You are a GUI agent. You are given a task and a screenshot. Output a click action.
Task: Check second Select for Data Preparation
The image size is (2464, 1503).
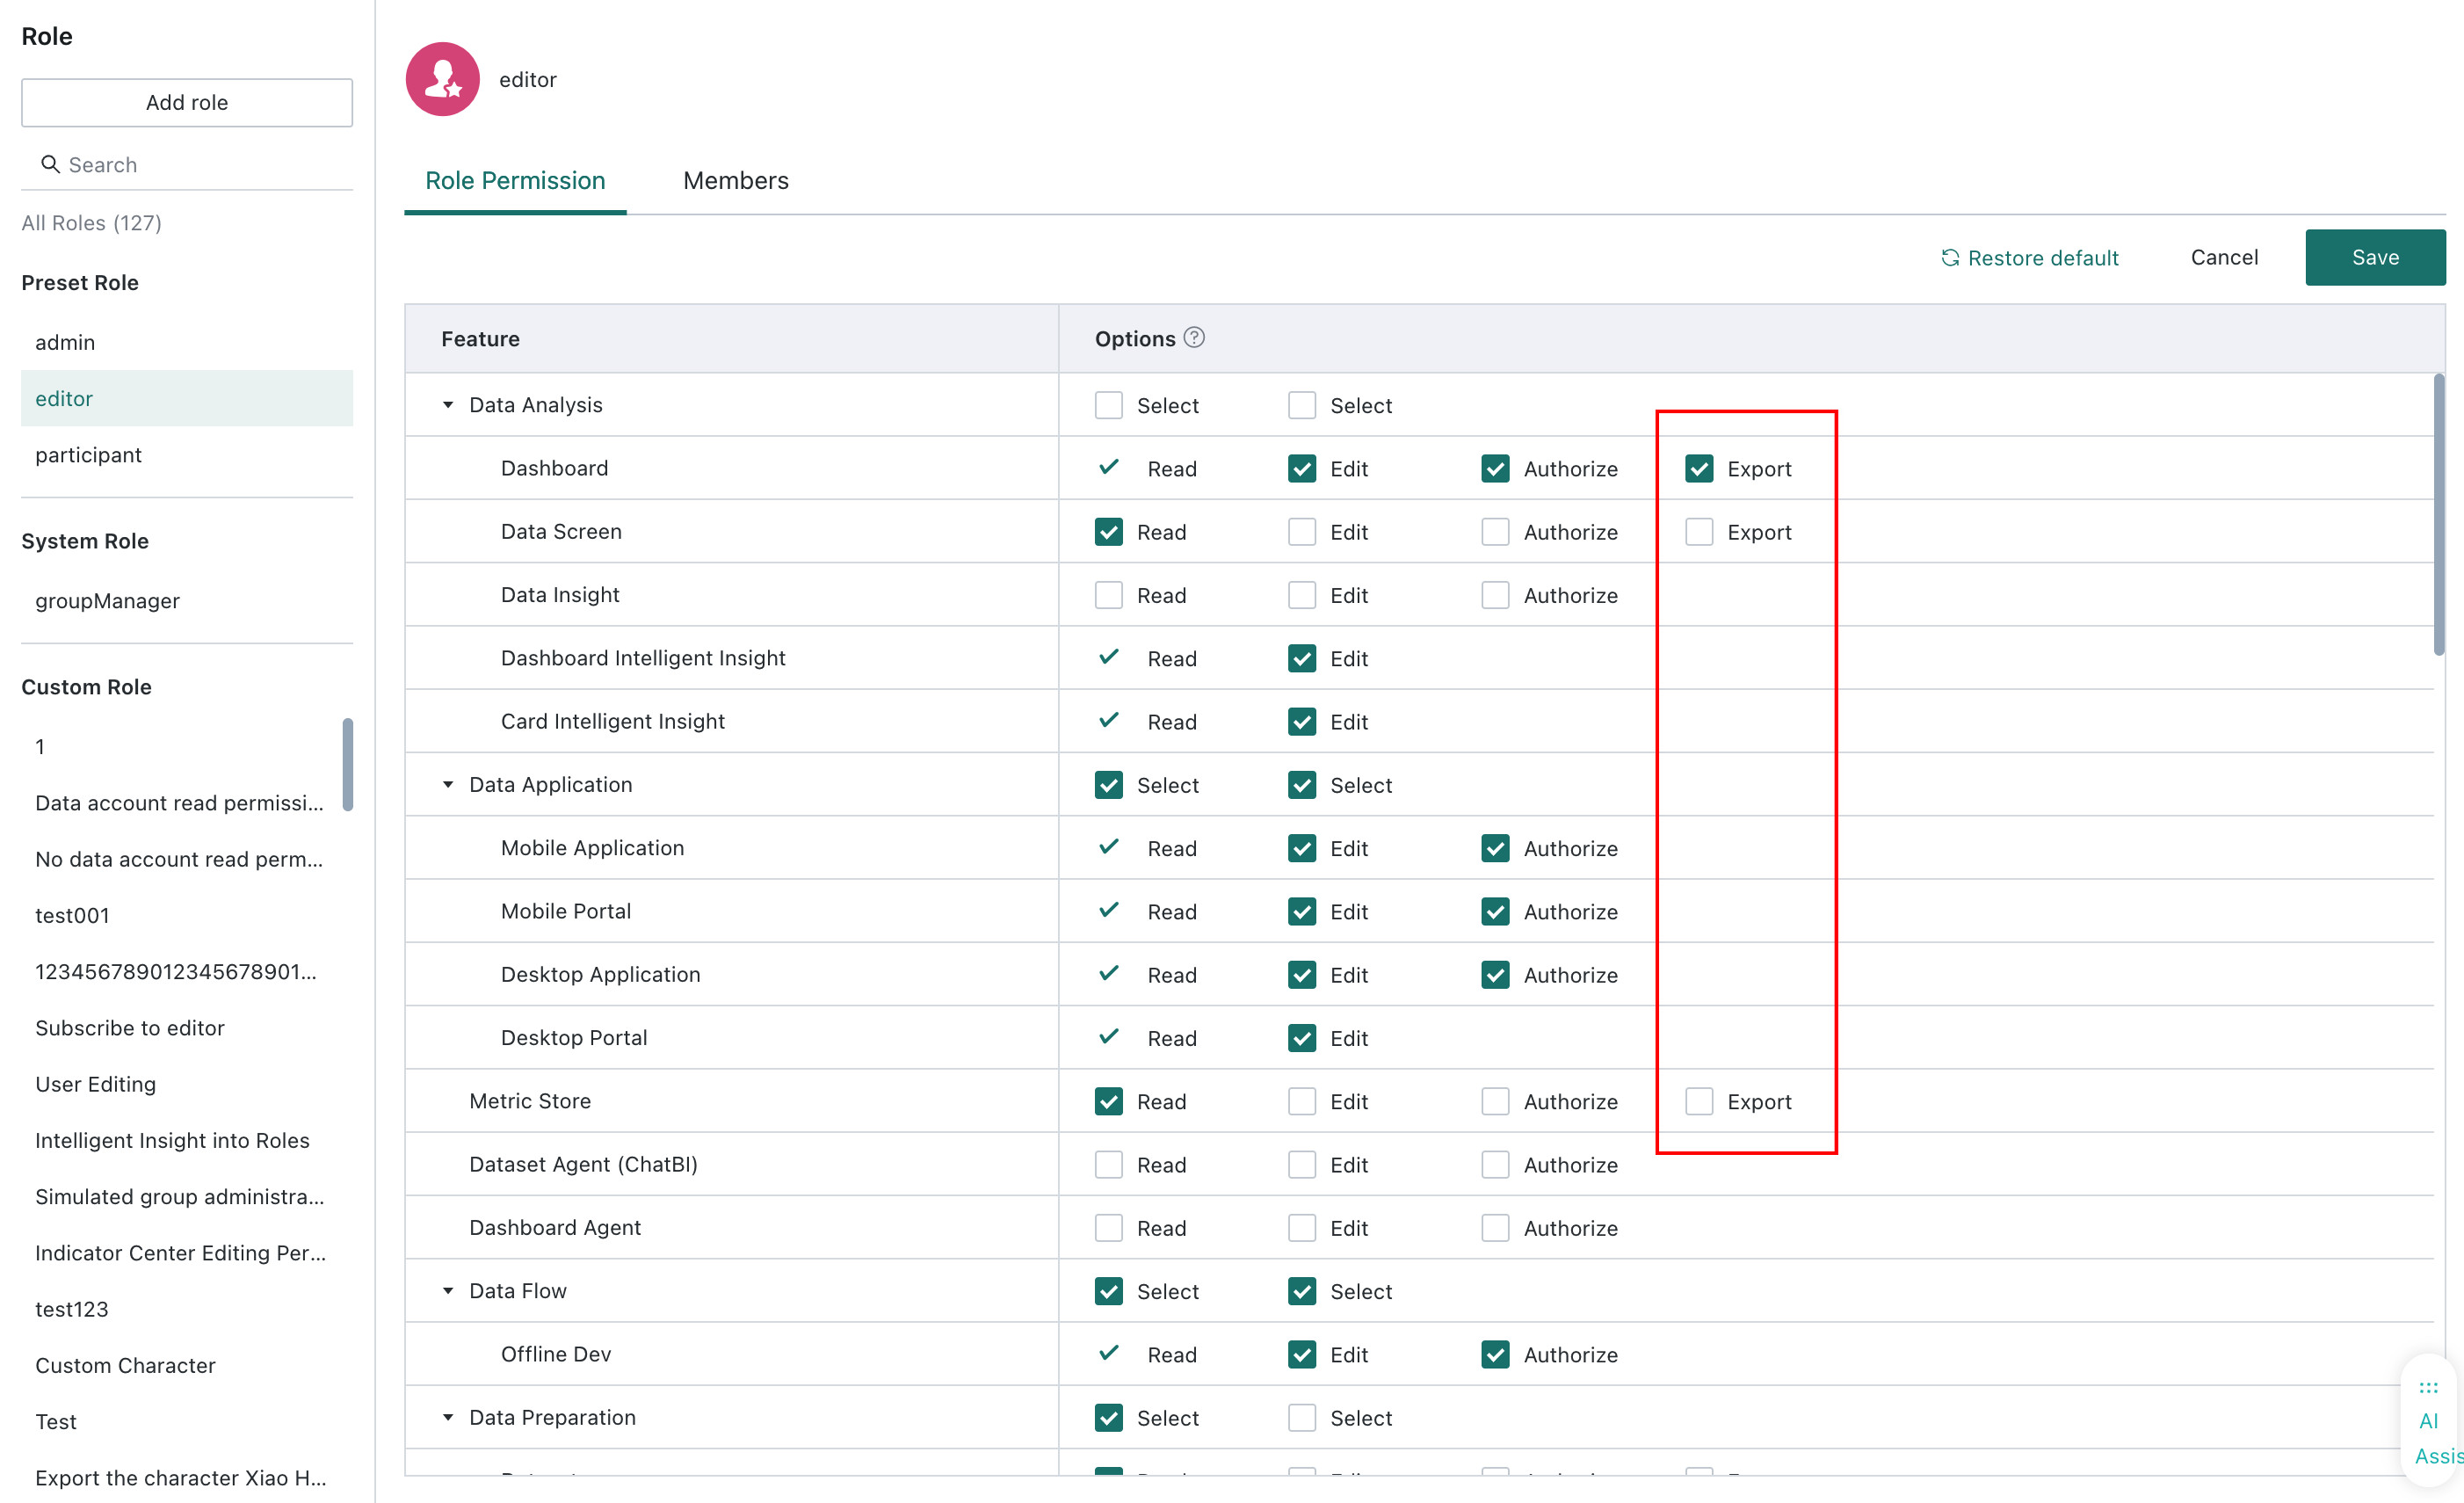point(1302,1418)
